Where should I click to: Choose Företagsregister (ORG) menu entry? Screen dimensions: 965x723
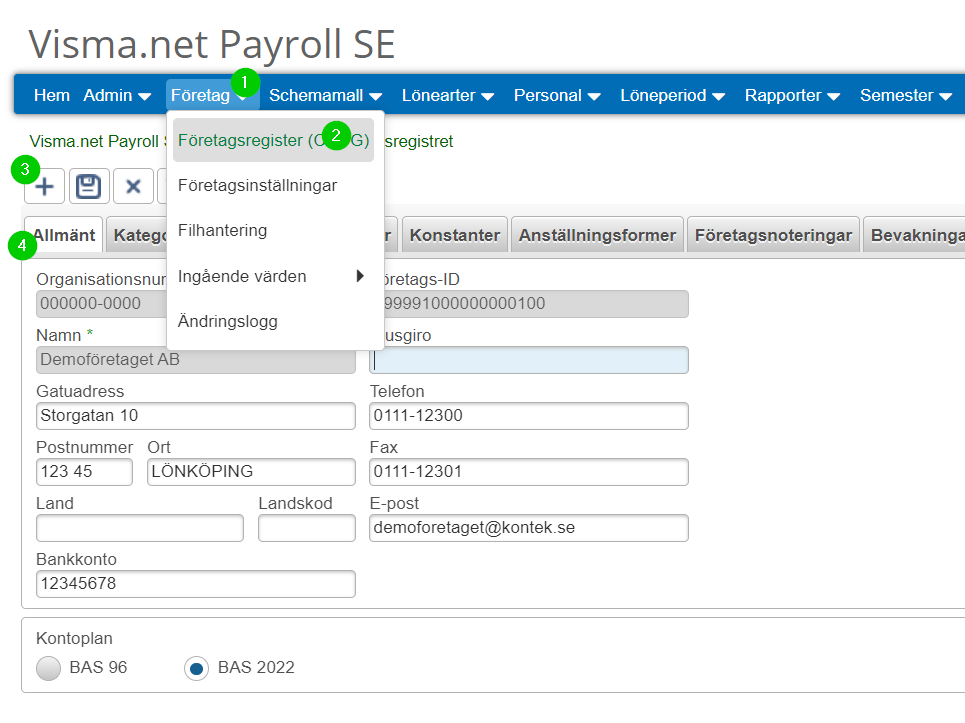coord(273,140)
